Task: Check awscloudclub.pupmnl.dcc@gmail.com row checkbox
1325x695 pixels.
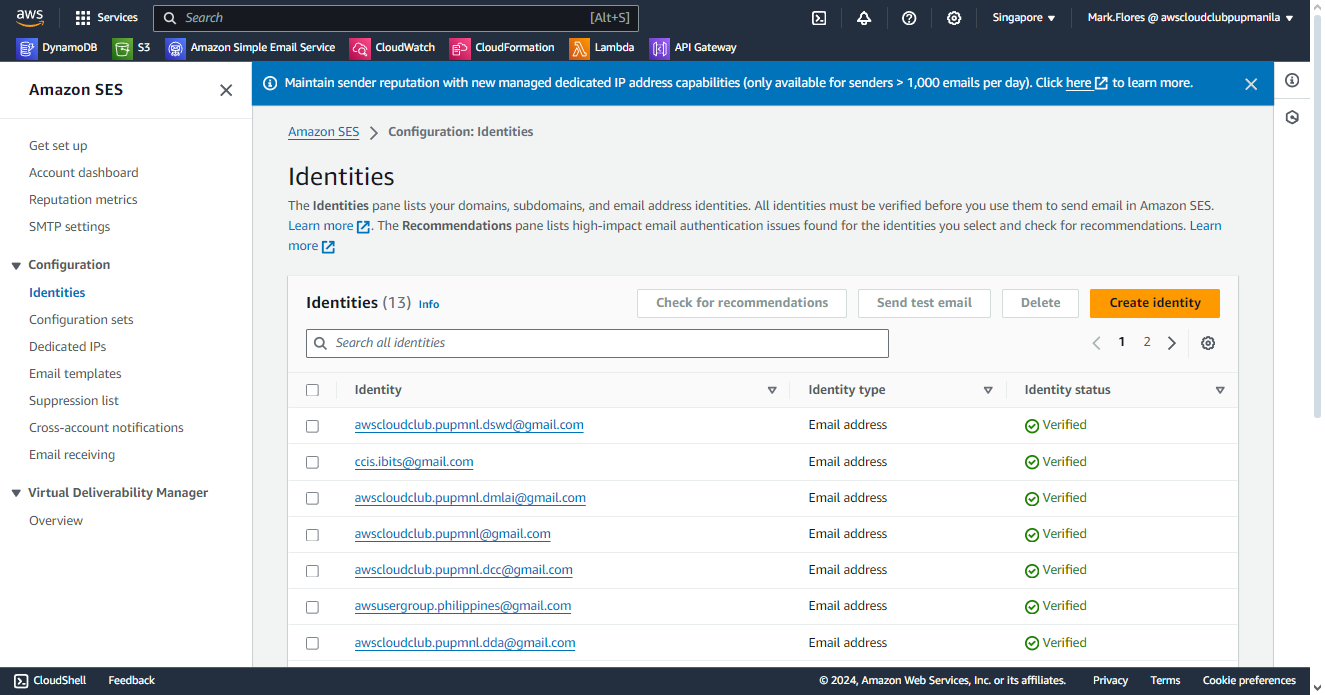Action: click(312, 571)
